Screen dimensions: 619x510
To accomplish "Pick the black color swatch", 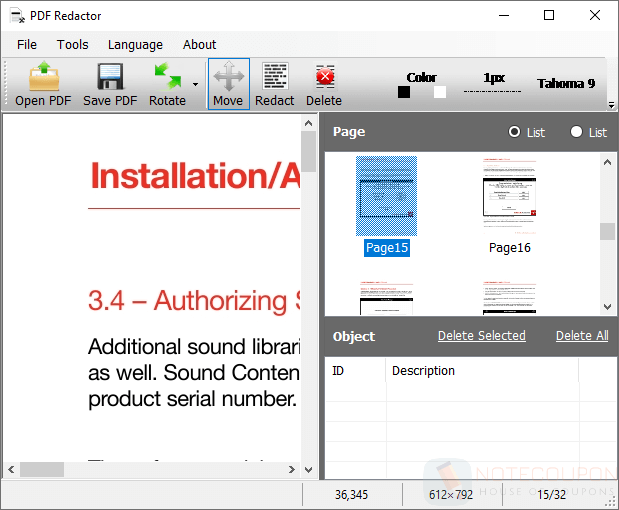I will click(404, 92).
